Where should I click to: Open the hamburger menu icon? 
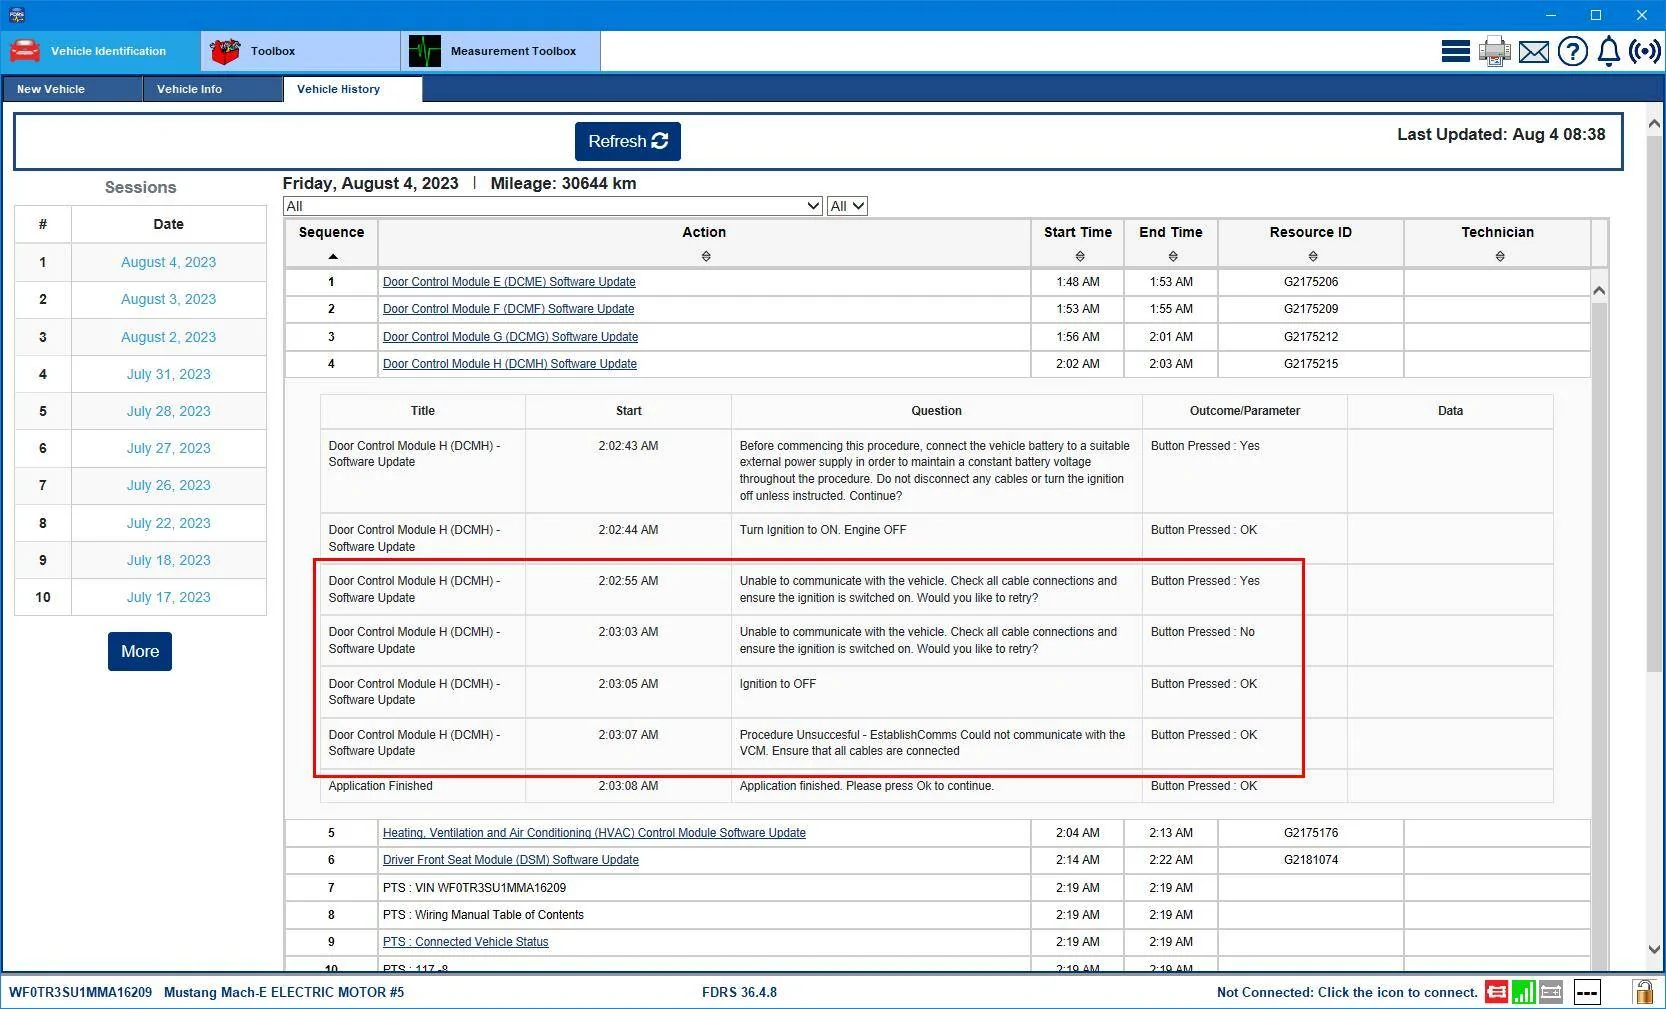click(1455, 51)
